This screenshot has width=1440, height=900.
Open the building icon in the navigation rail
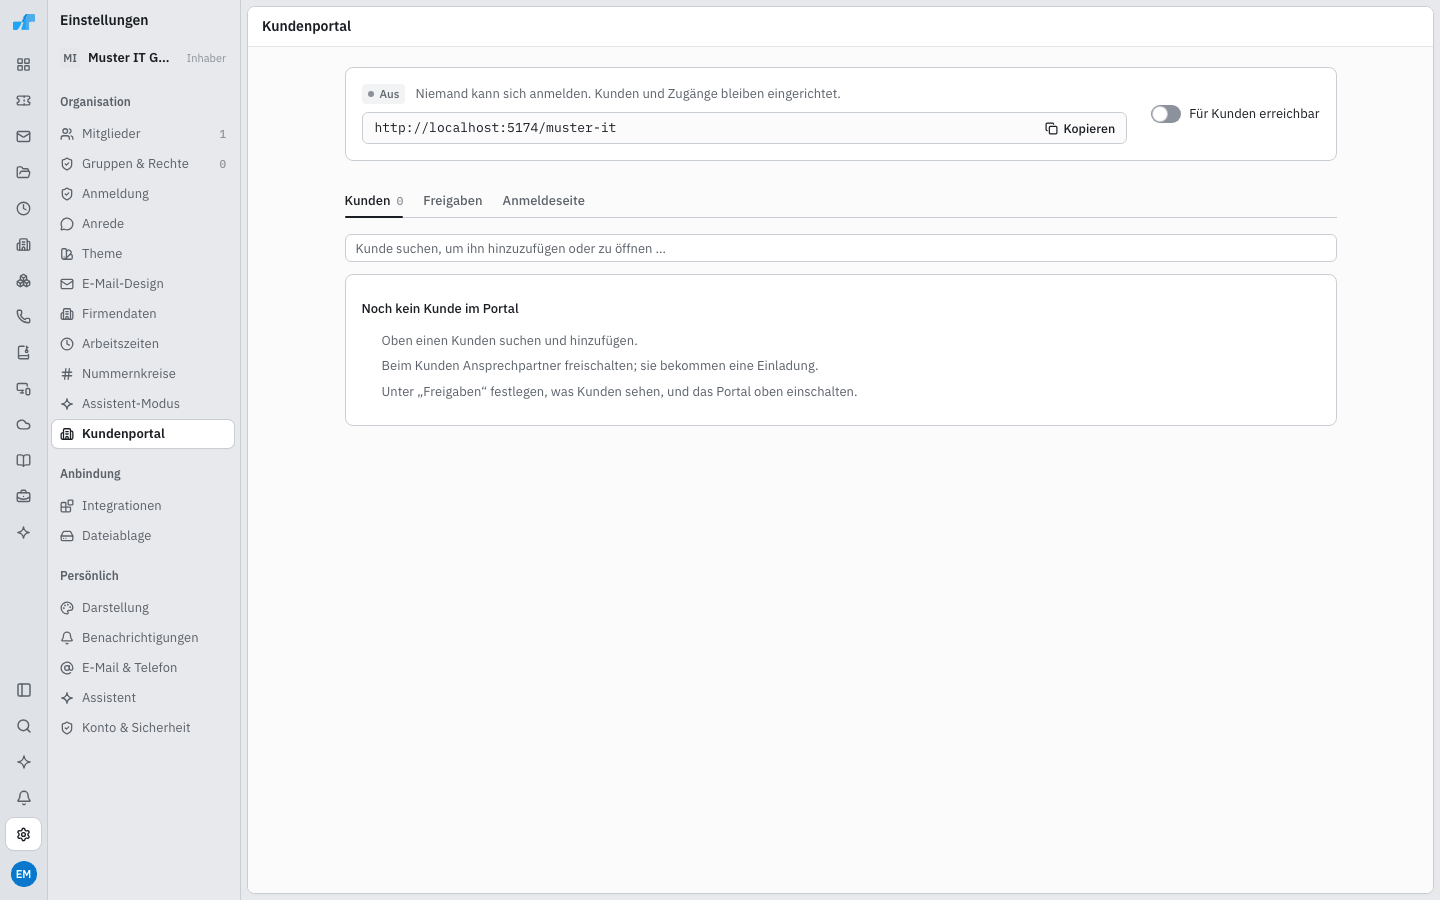[x=24, y=245]
